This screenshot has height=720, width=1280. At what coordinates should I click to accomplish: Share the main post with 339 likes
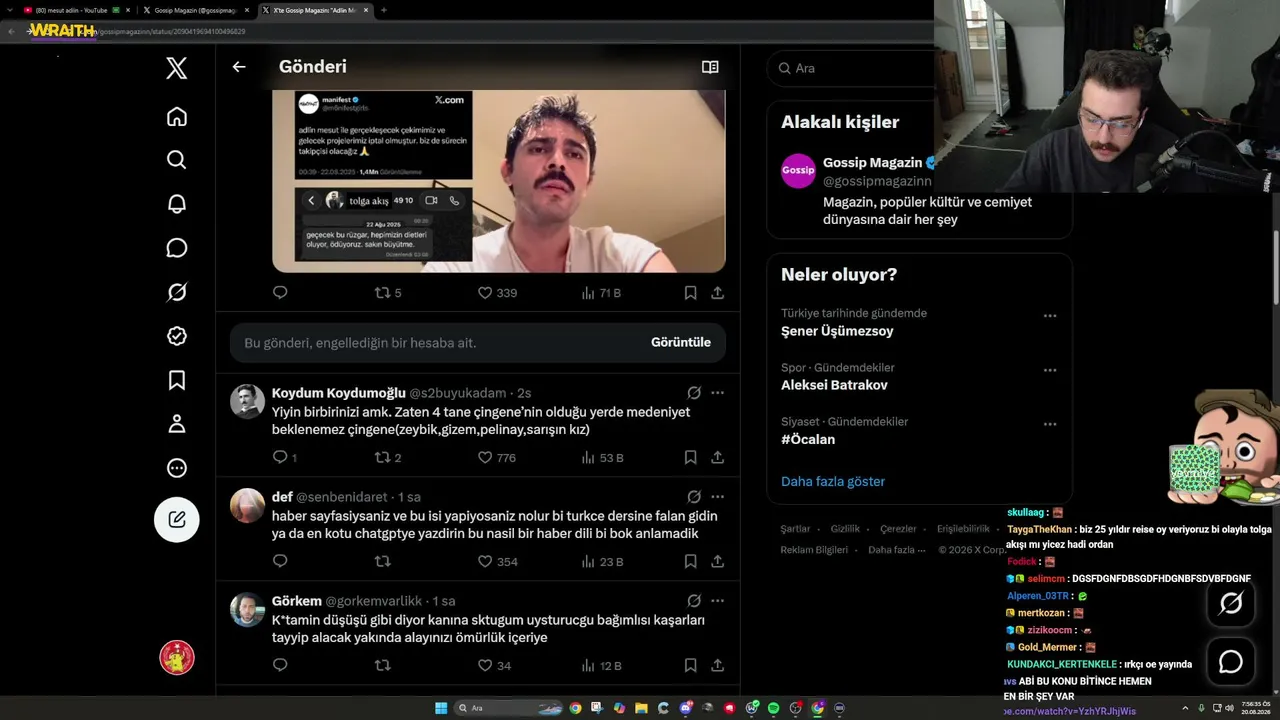pyautogui.click(x=718, y=293)
